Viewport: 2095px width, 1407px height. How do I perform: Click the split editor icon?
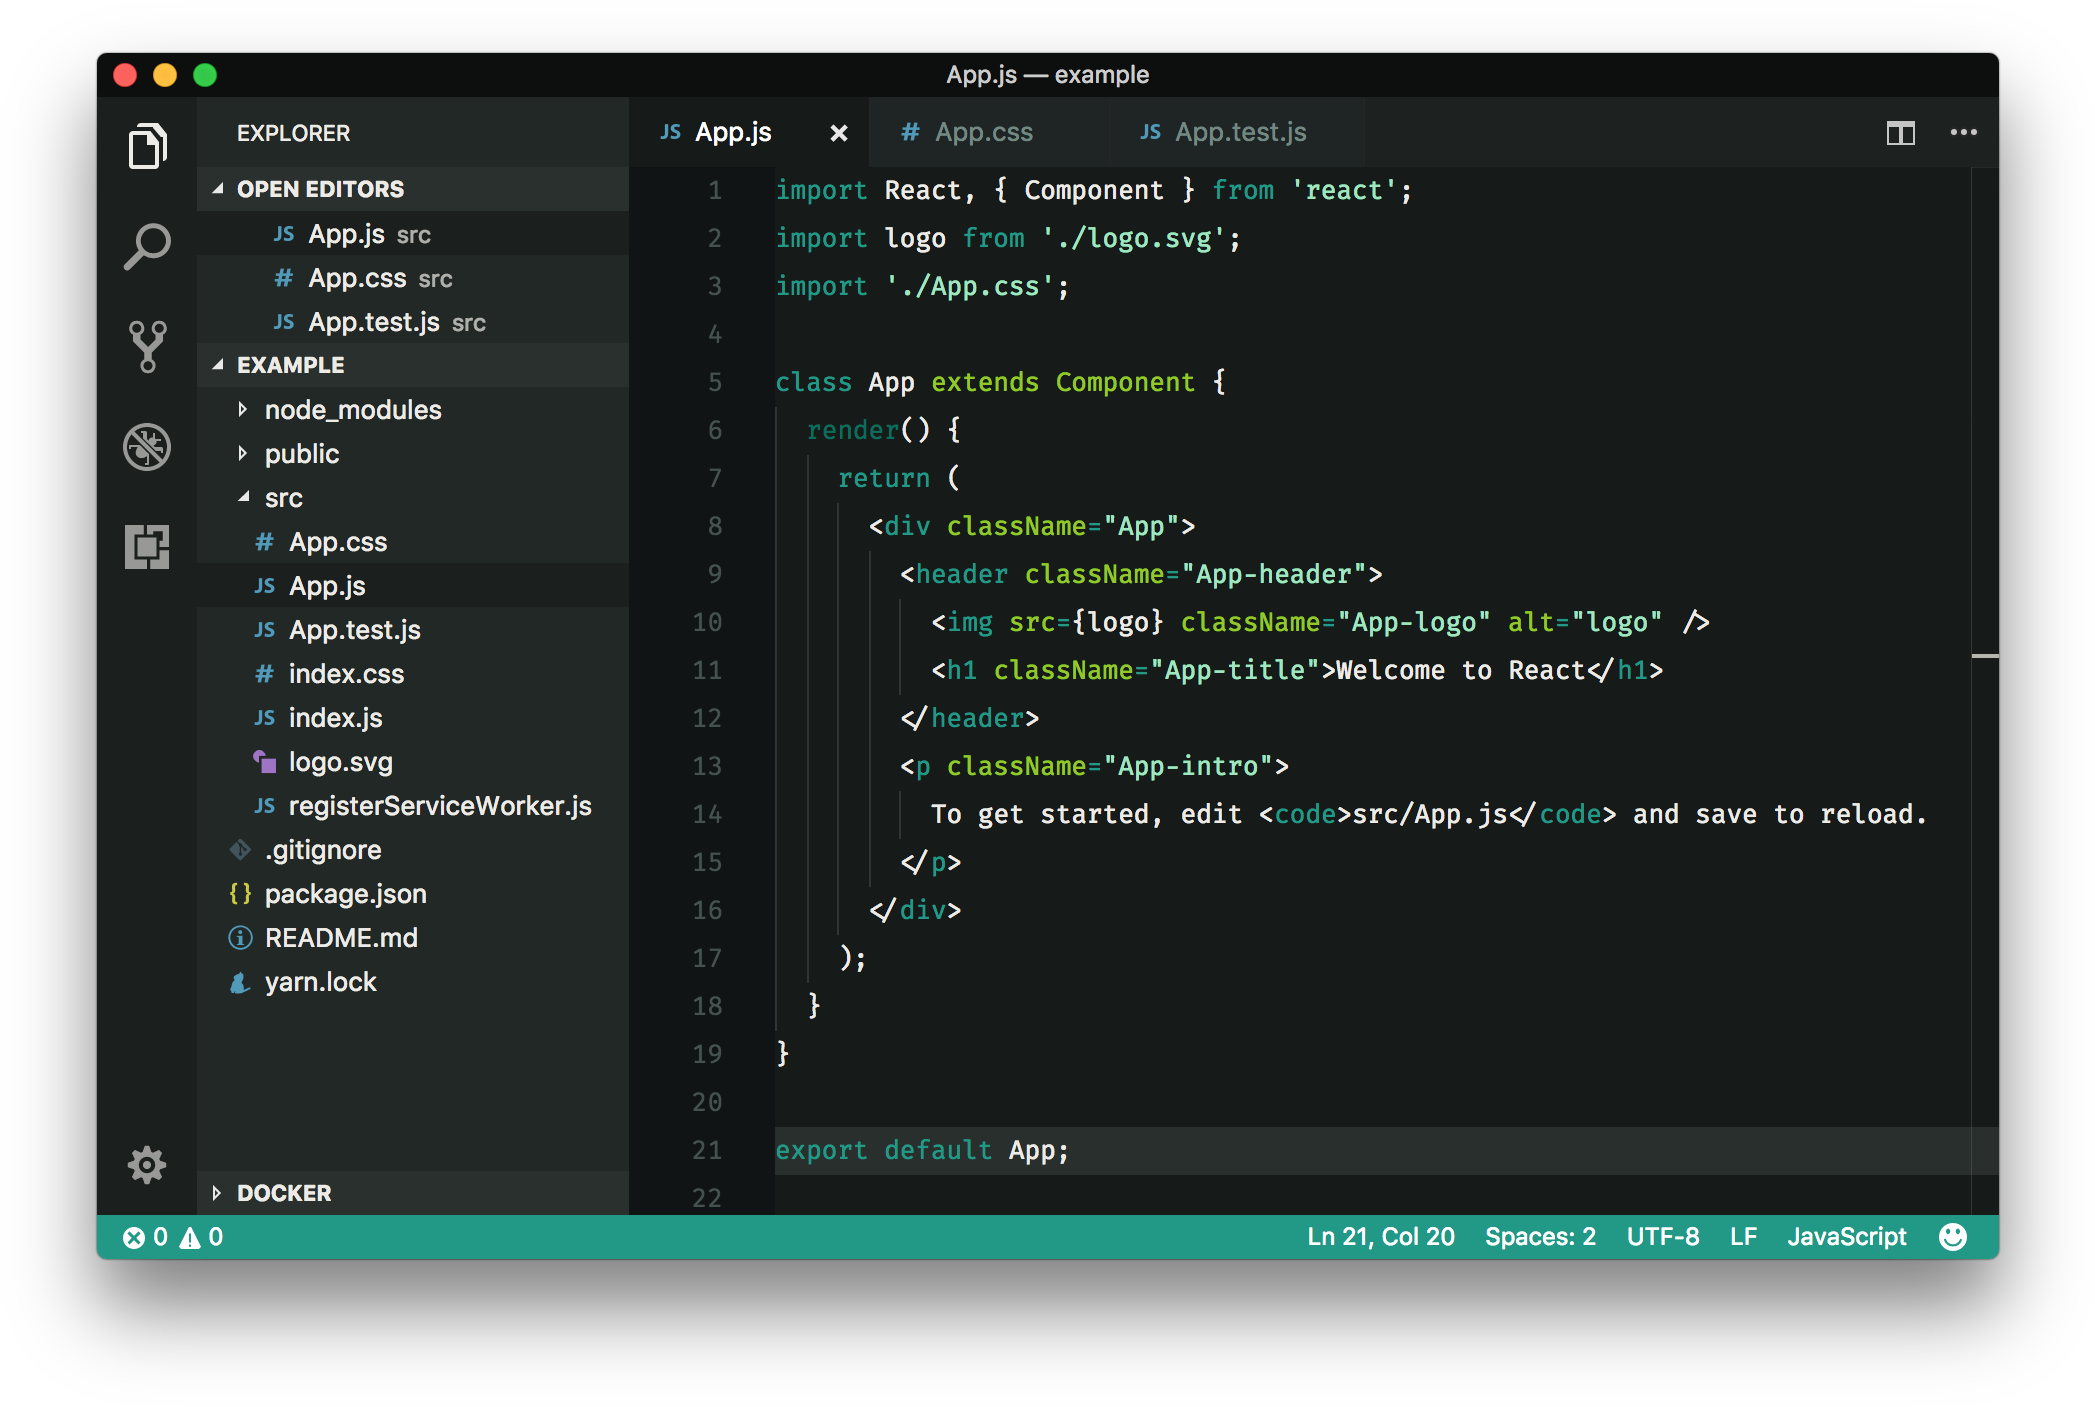1900,132
